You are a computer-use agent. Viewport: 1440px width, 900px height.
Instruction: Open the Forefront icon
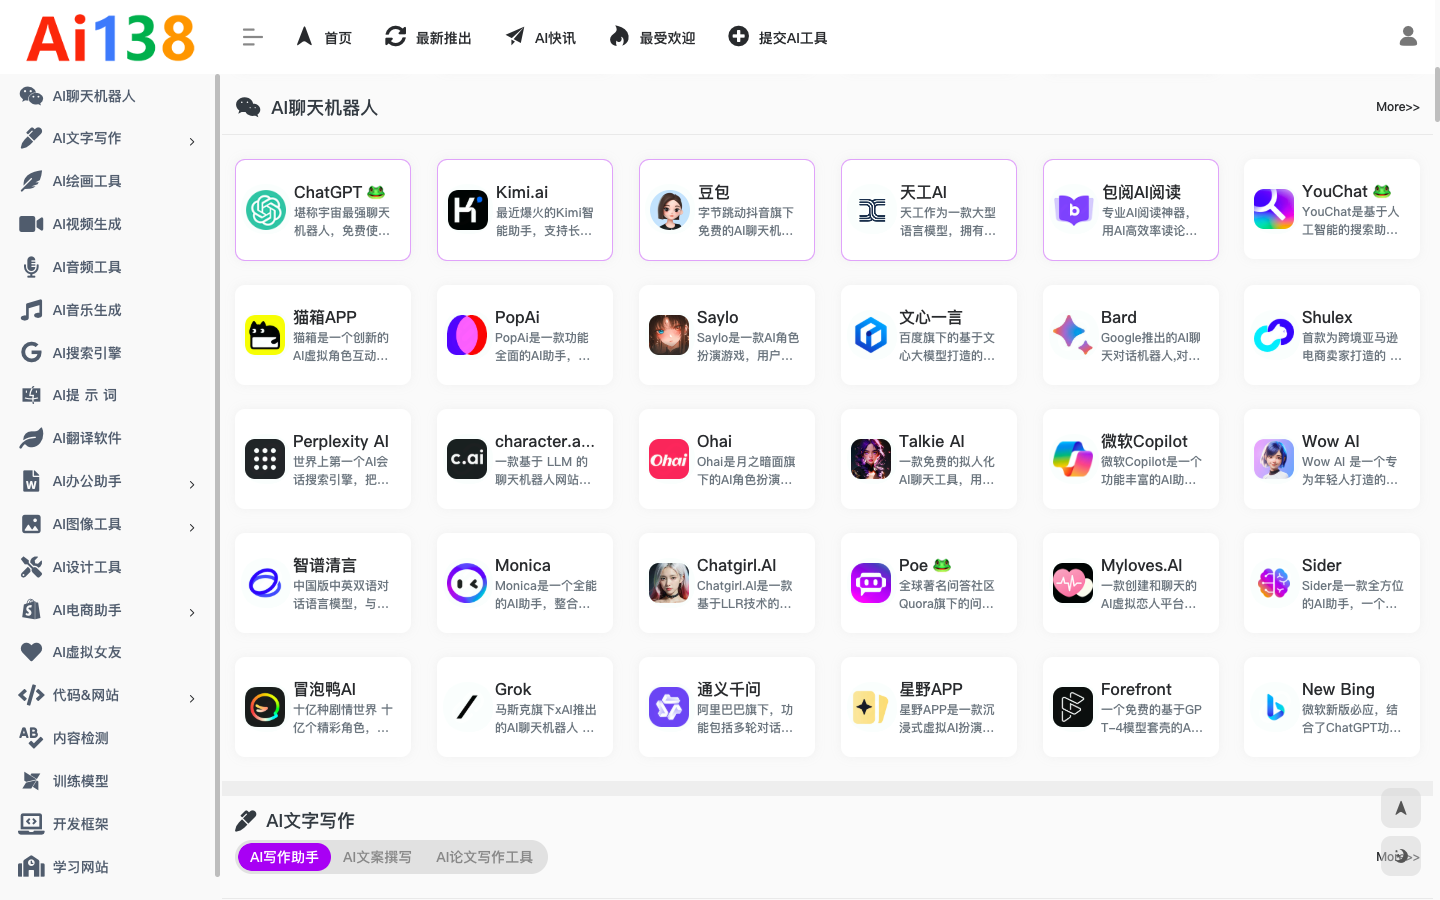pyautogui.click(x=1073, y=707)
